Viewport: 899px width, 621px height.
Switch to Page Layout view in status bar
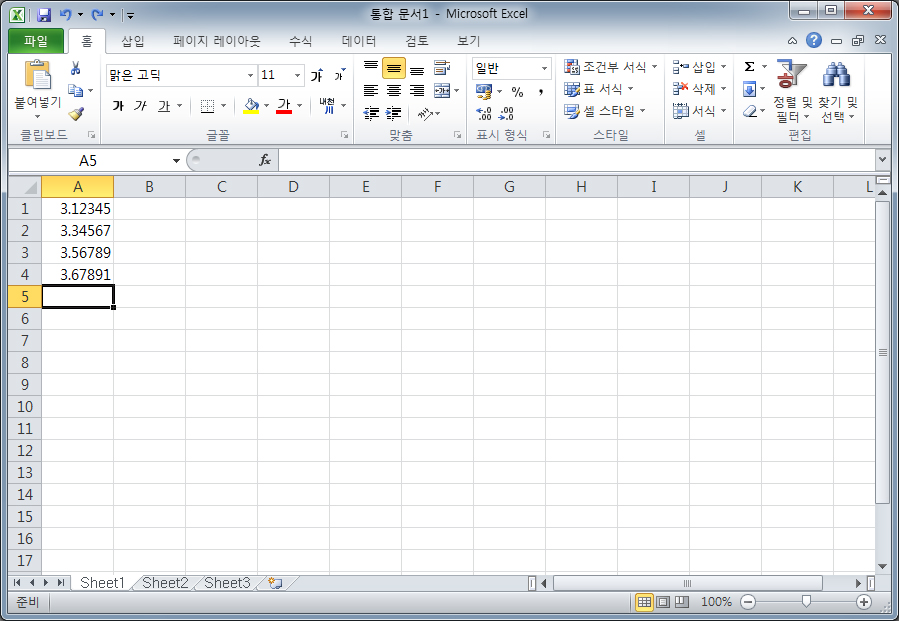(x=663, y=602)
